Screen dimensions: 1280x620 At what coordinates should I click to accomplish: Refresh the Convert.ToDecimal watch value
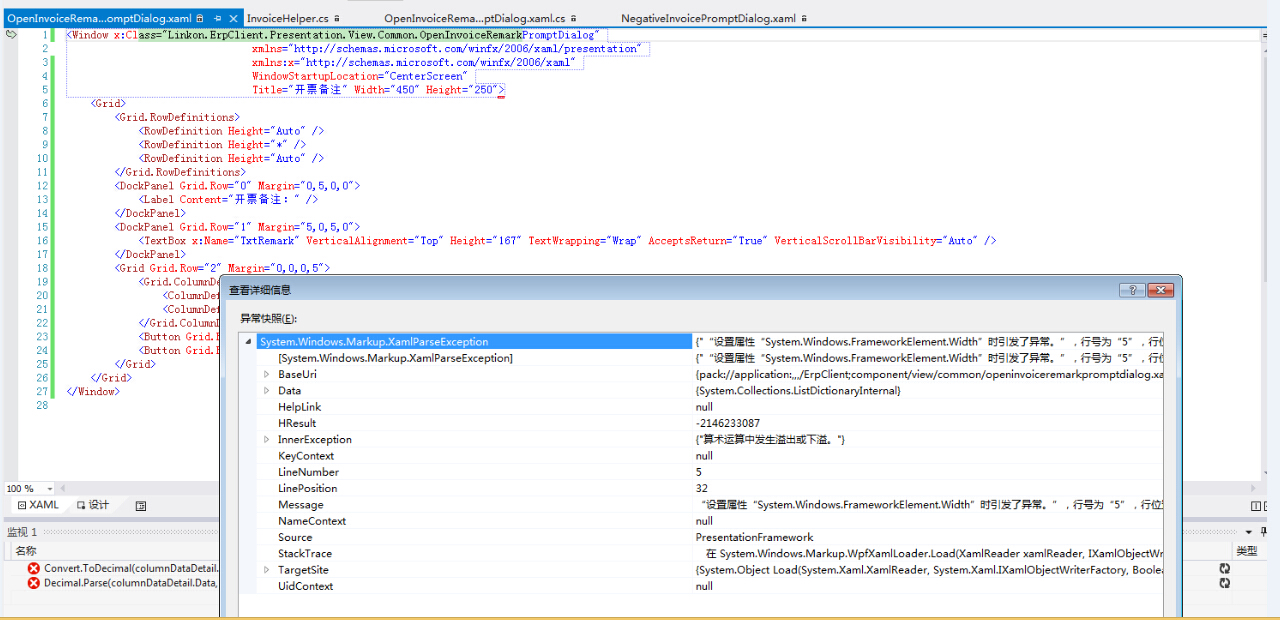point(1224,569)
